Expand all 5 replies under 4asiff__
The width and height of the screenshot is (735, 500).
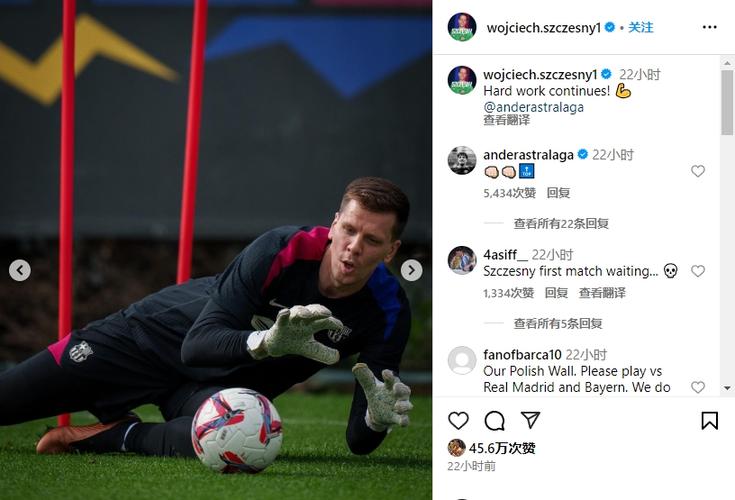[557, 323]
